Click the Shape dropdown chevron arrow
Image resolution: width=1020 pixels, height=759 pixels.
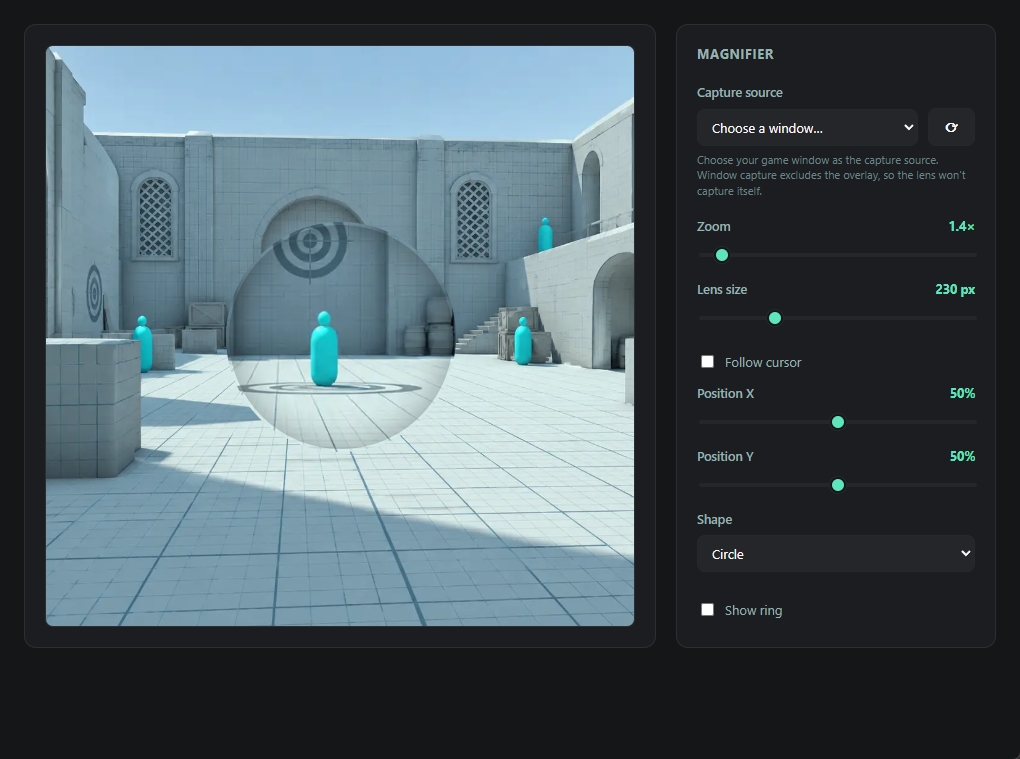pyautogui.click(x=965, y=553)
